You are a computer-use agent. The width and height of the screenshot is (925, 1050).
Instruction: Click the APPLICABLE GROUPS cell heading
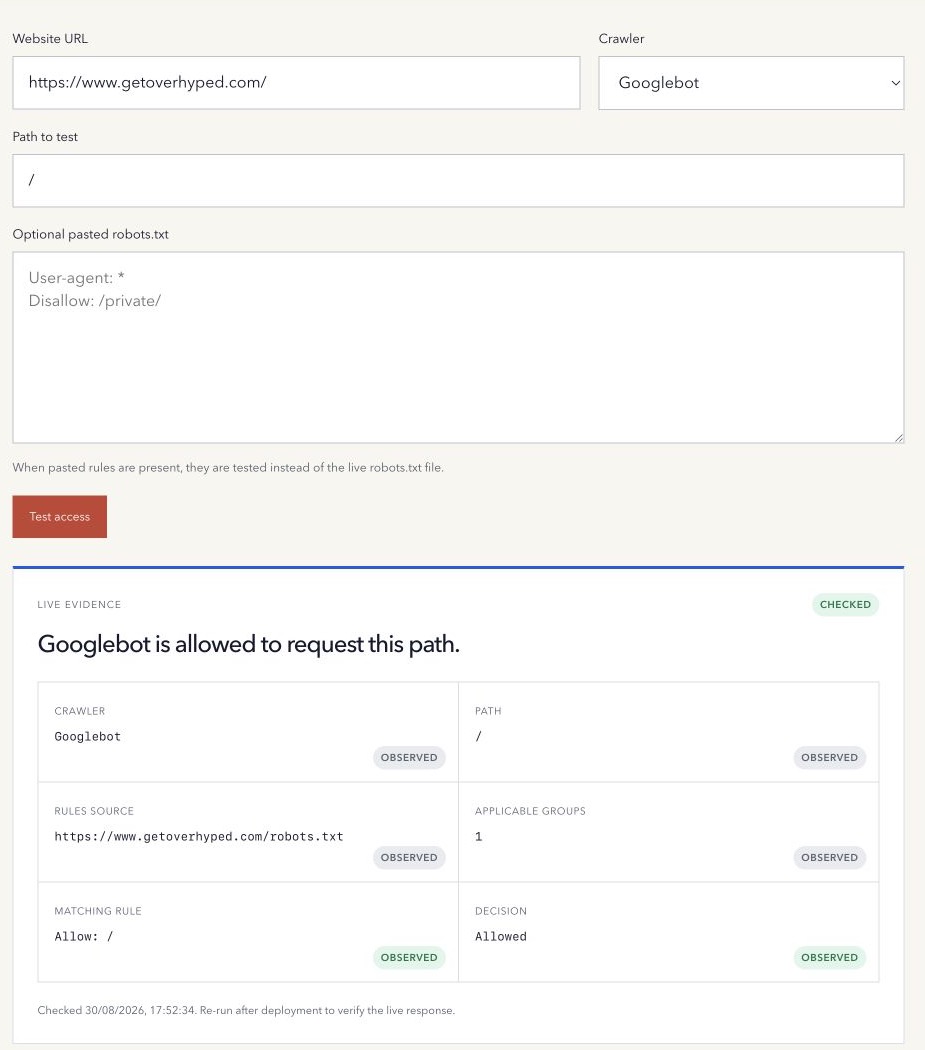pyautogui.click(x=530, y=811)
